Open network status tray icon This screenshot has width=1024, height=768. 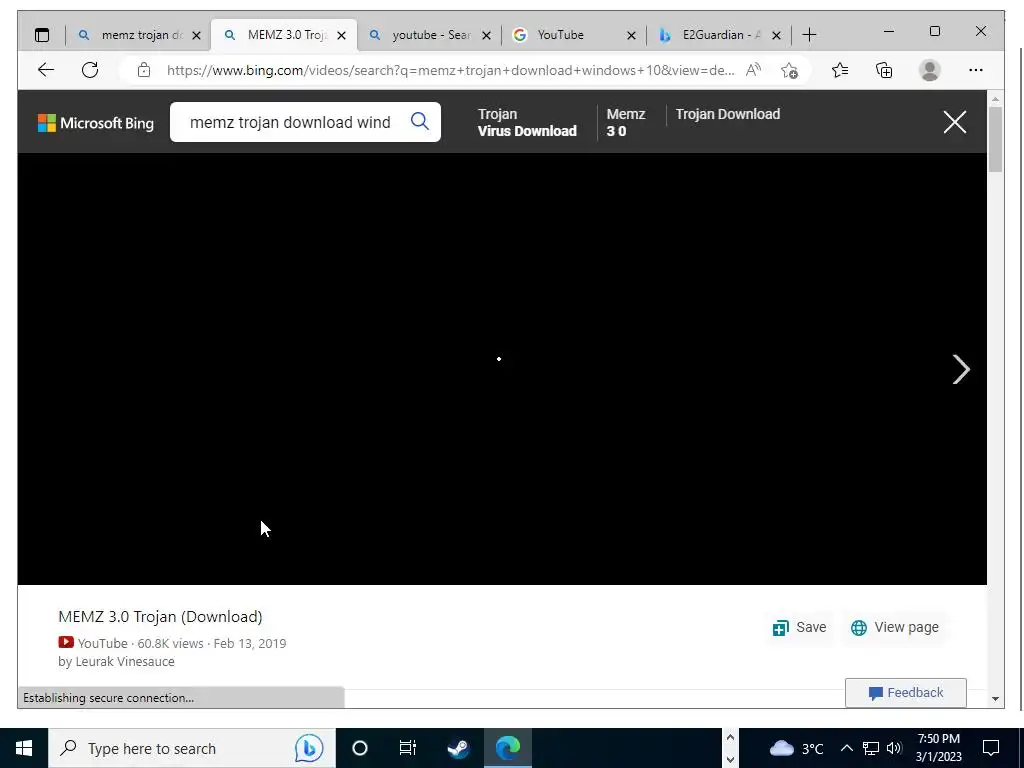click(x=871, y=748)
